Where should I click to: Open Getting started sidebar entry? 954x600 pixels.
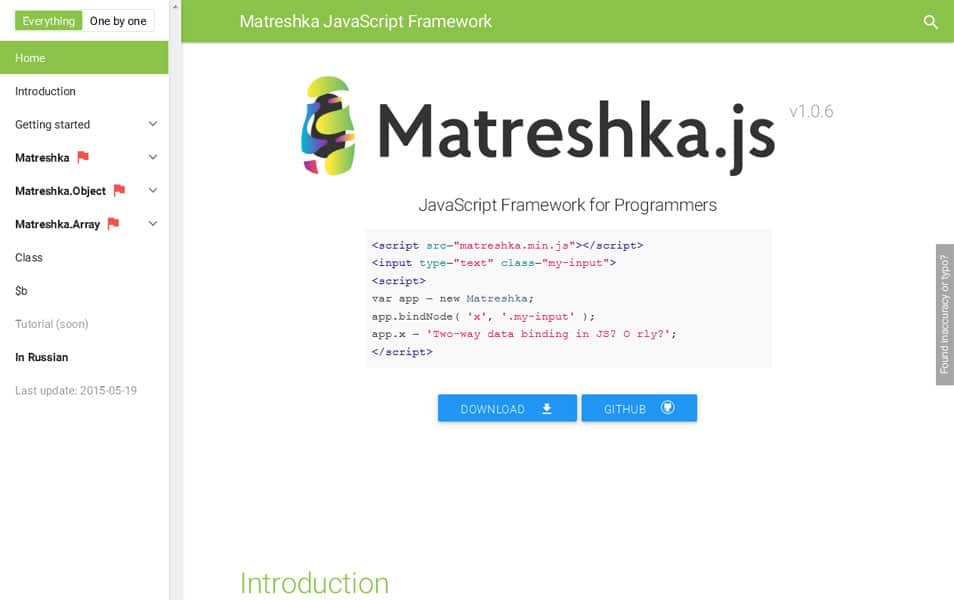[x=52, y=124]
